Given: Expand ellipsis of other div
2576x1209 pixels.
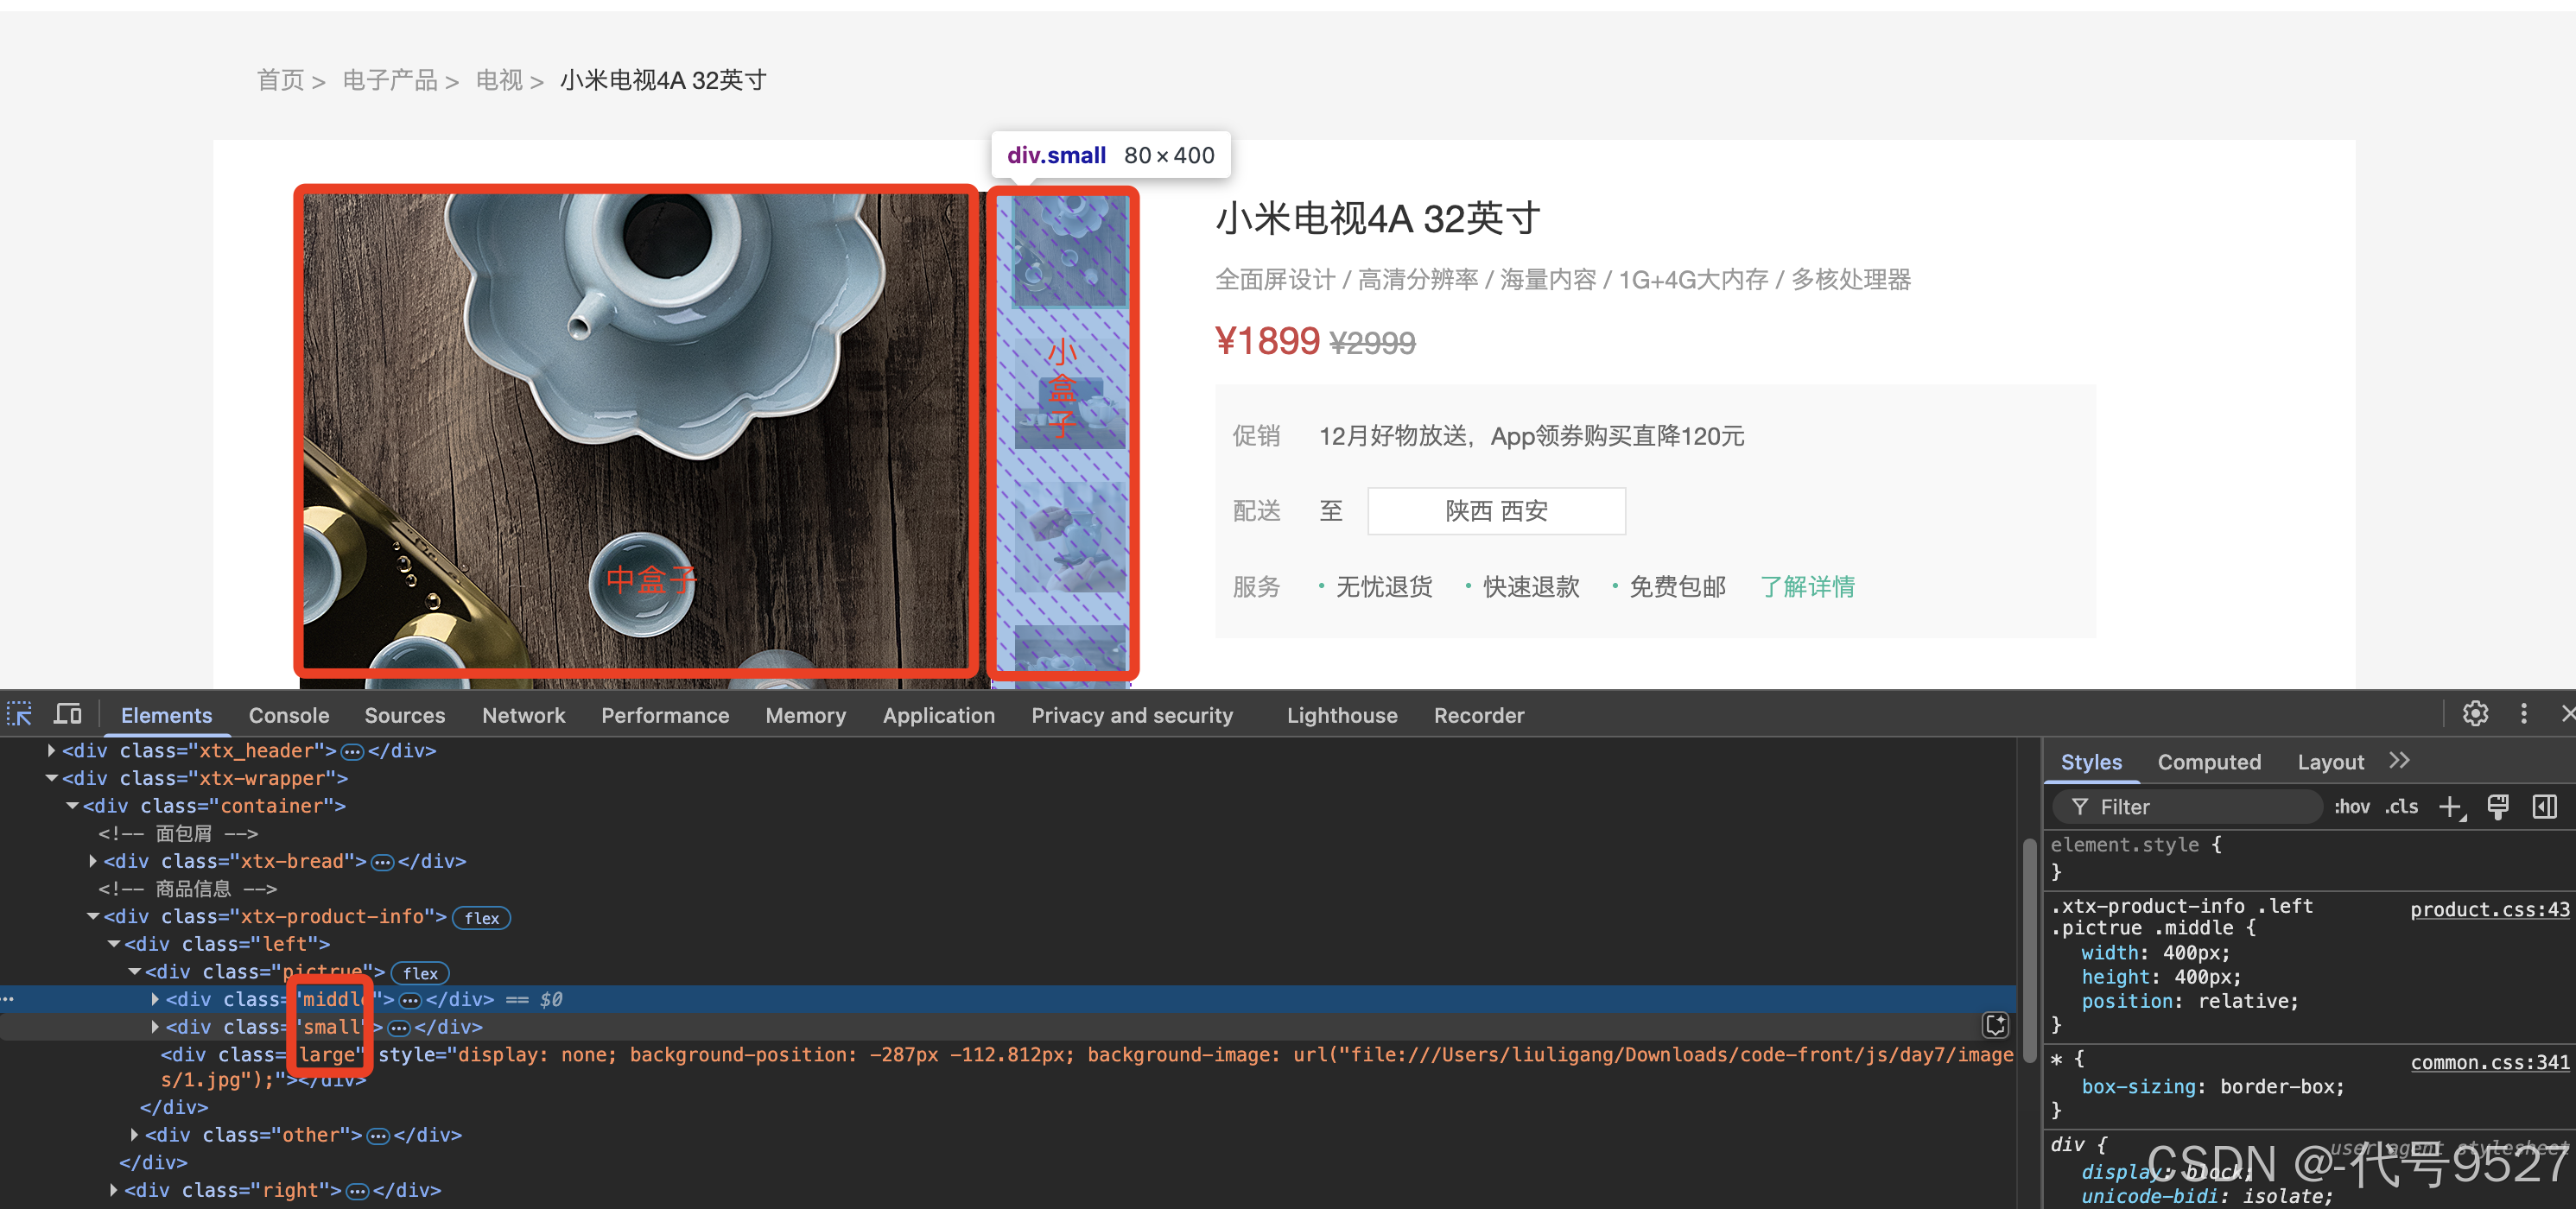Looking at the screenshot, I should coord(378,1136).
